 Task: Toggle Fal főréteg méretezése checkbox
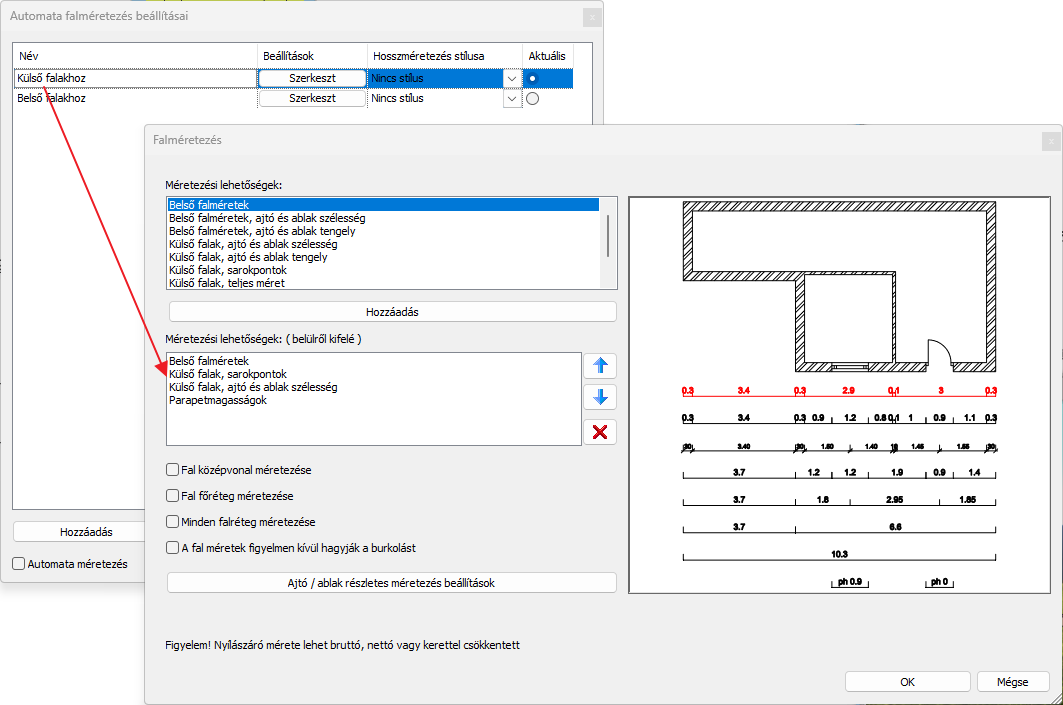[x=172, y=495]
